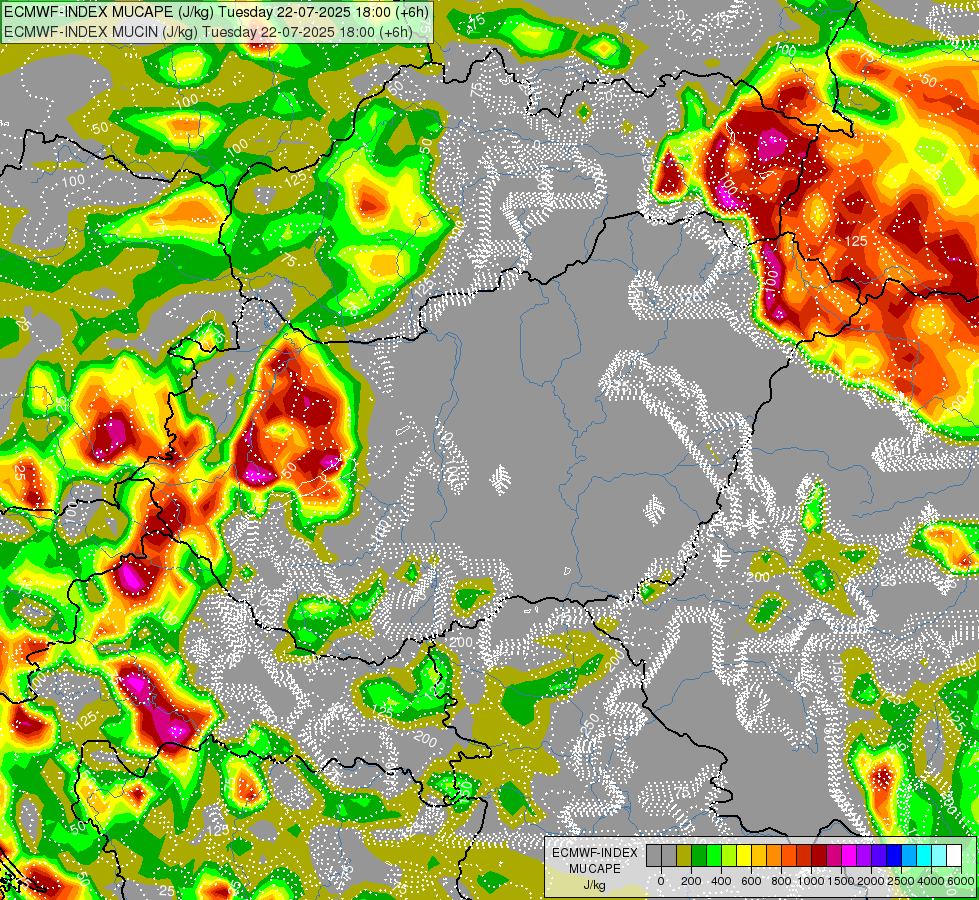Click the legend tick label 200
The image size is (979, 900).
[691, 881]
